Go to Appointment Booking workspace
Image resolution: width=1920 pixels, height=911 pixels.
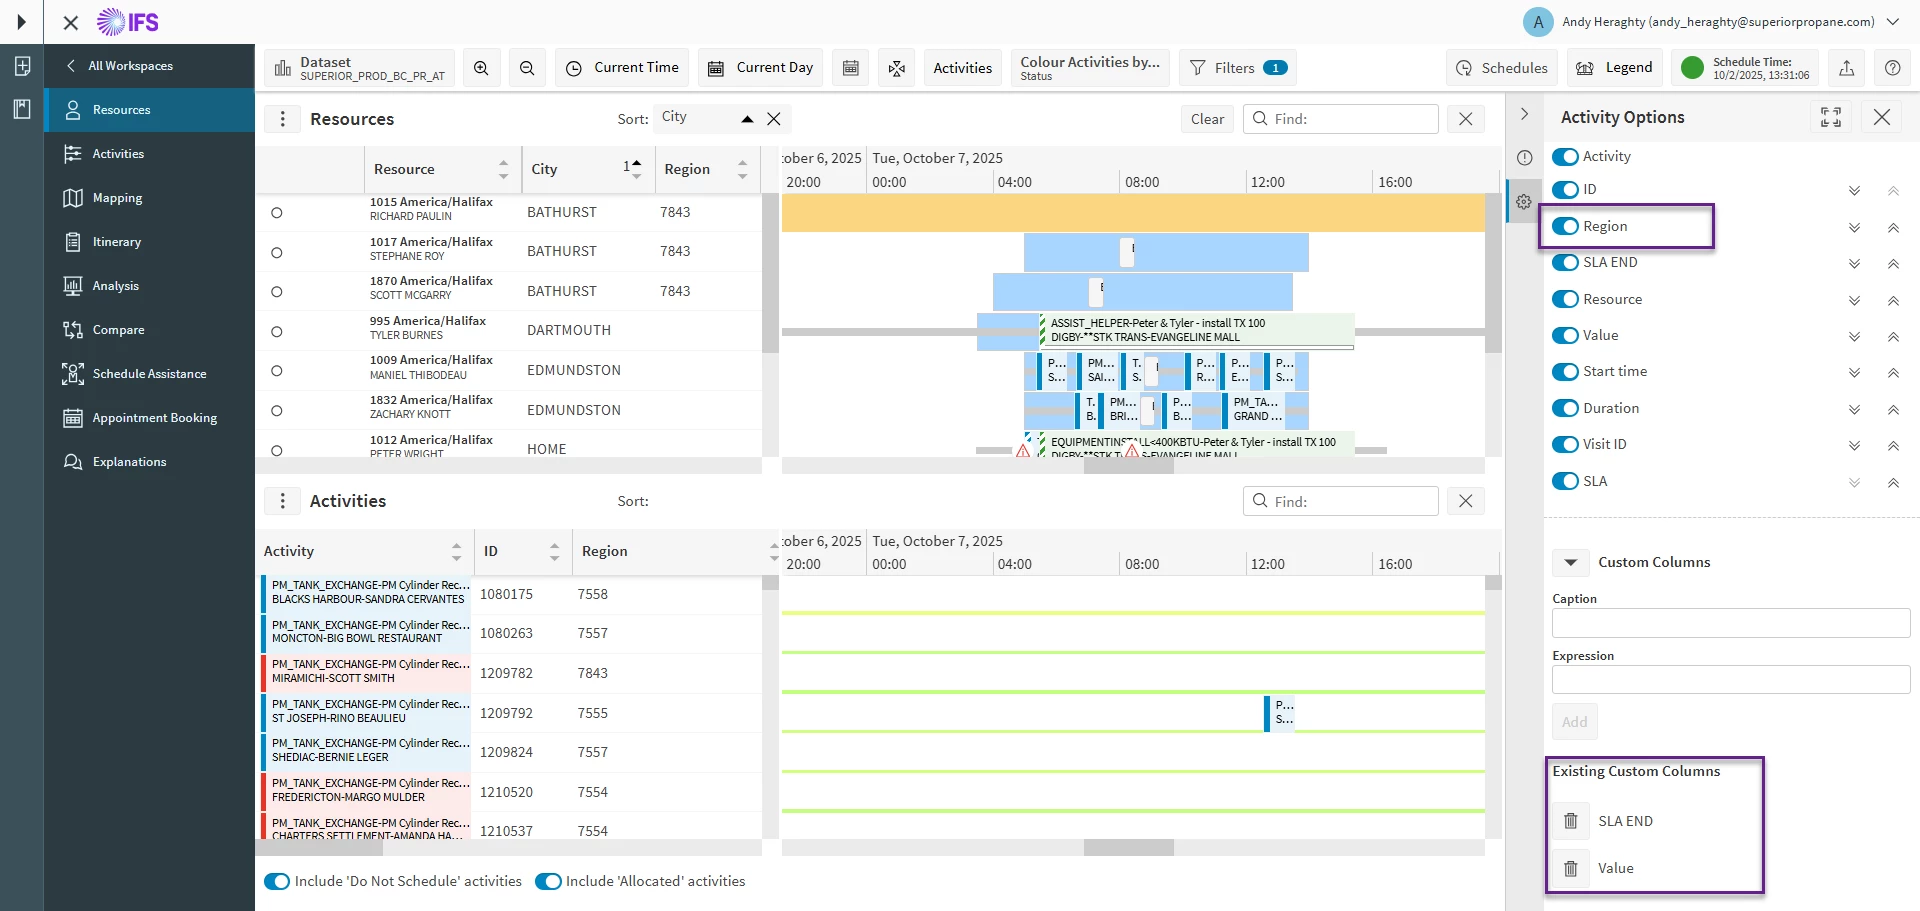154,418
